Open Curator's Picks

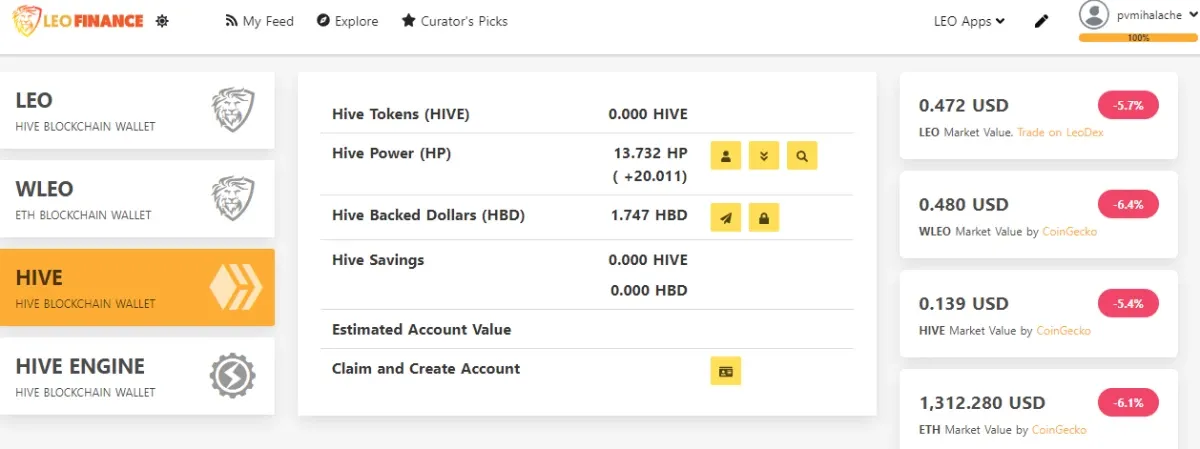pyautogui.click(x=455, y=21)
